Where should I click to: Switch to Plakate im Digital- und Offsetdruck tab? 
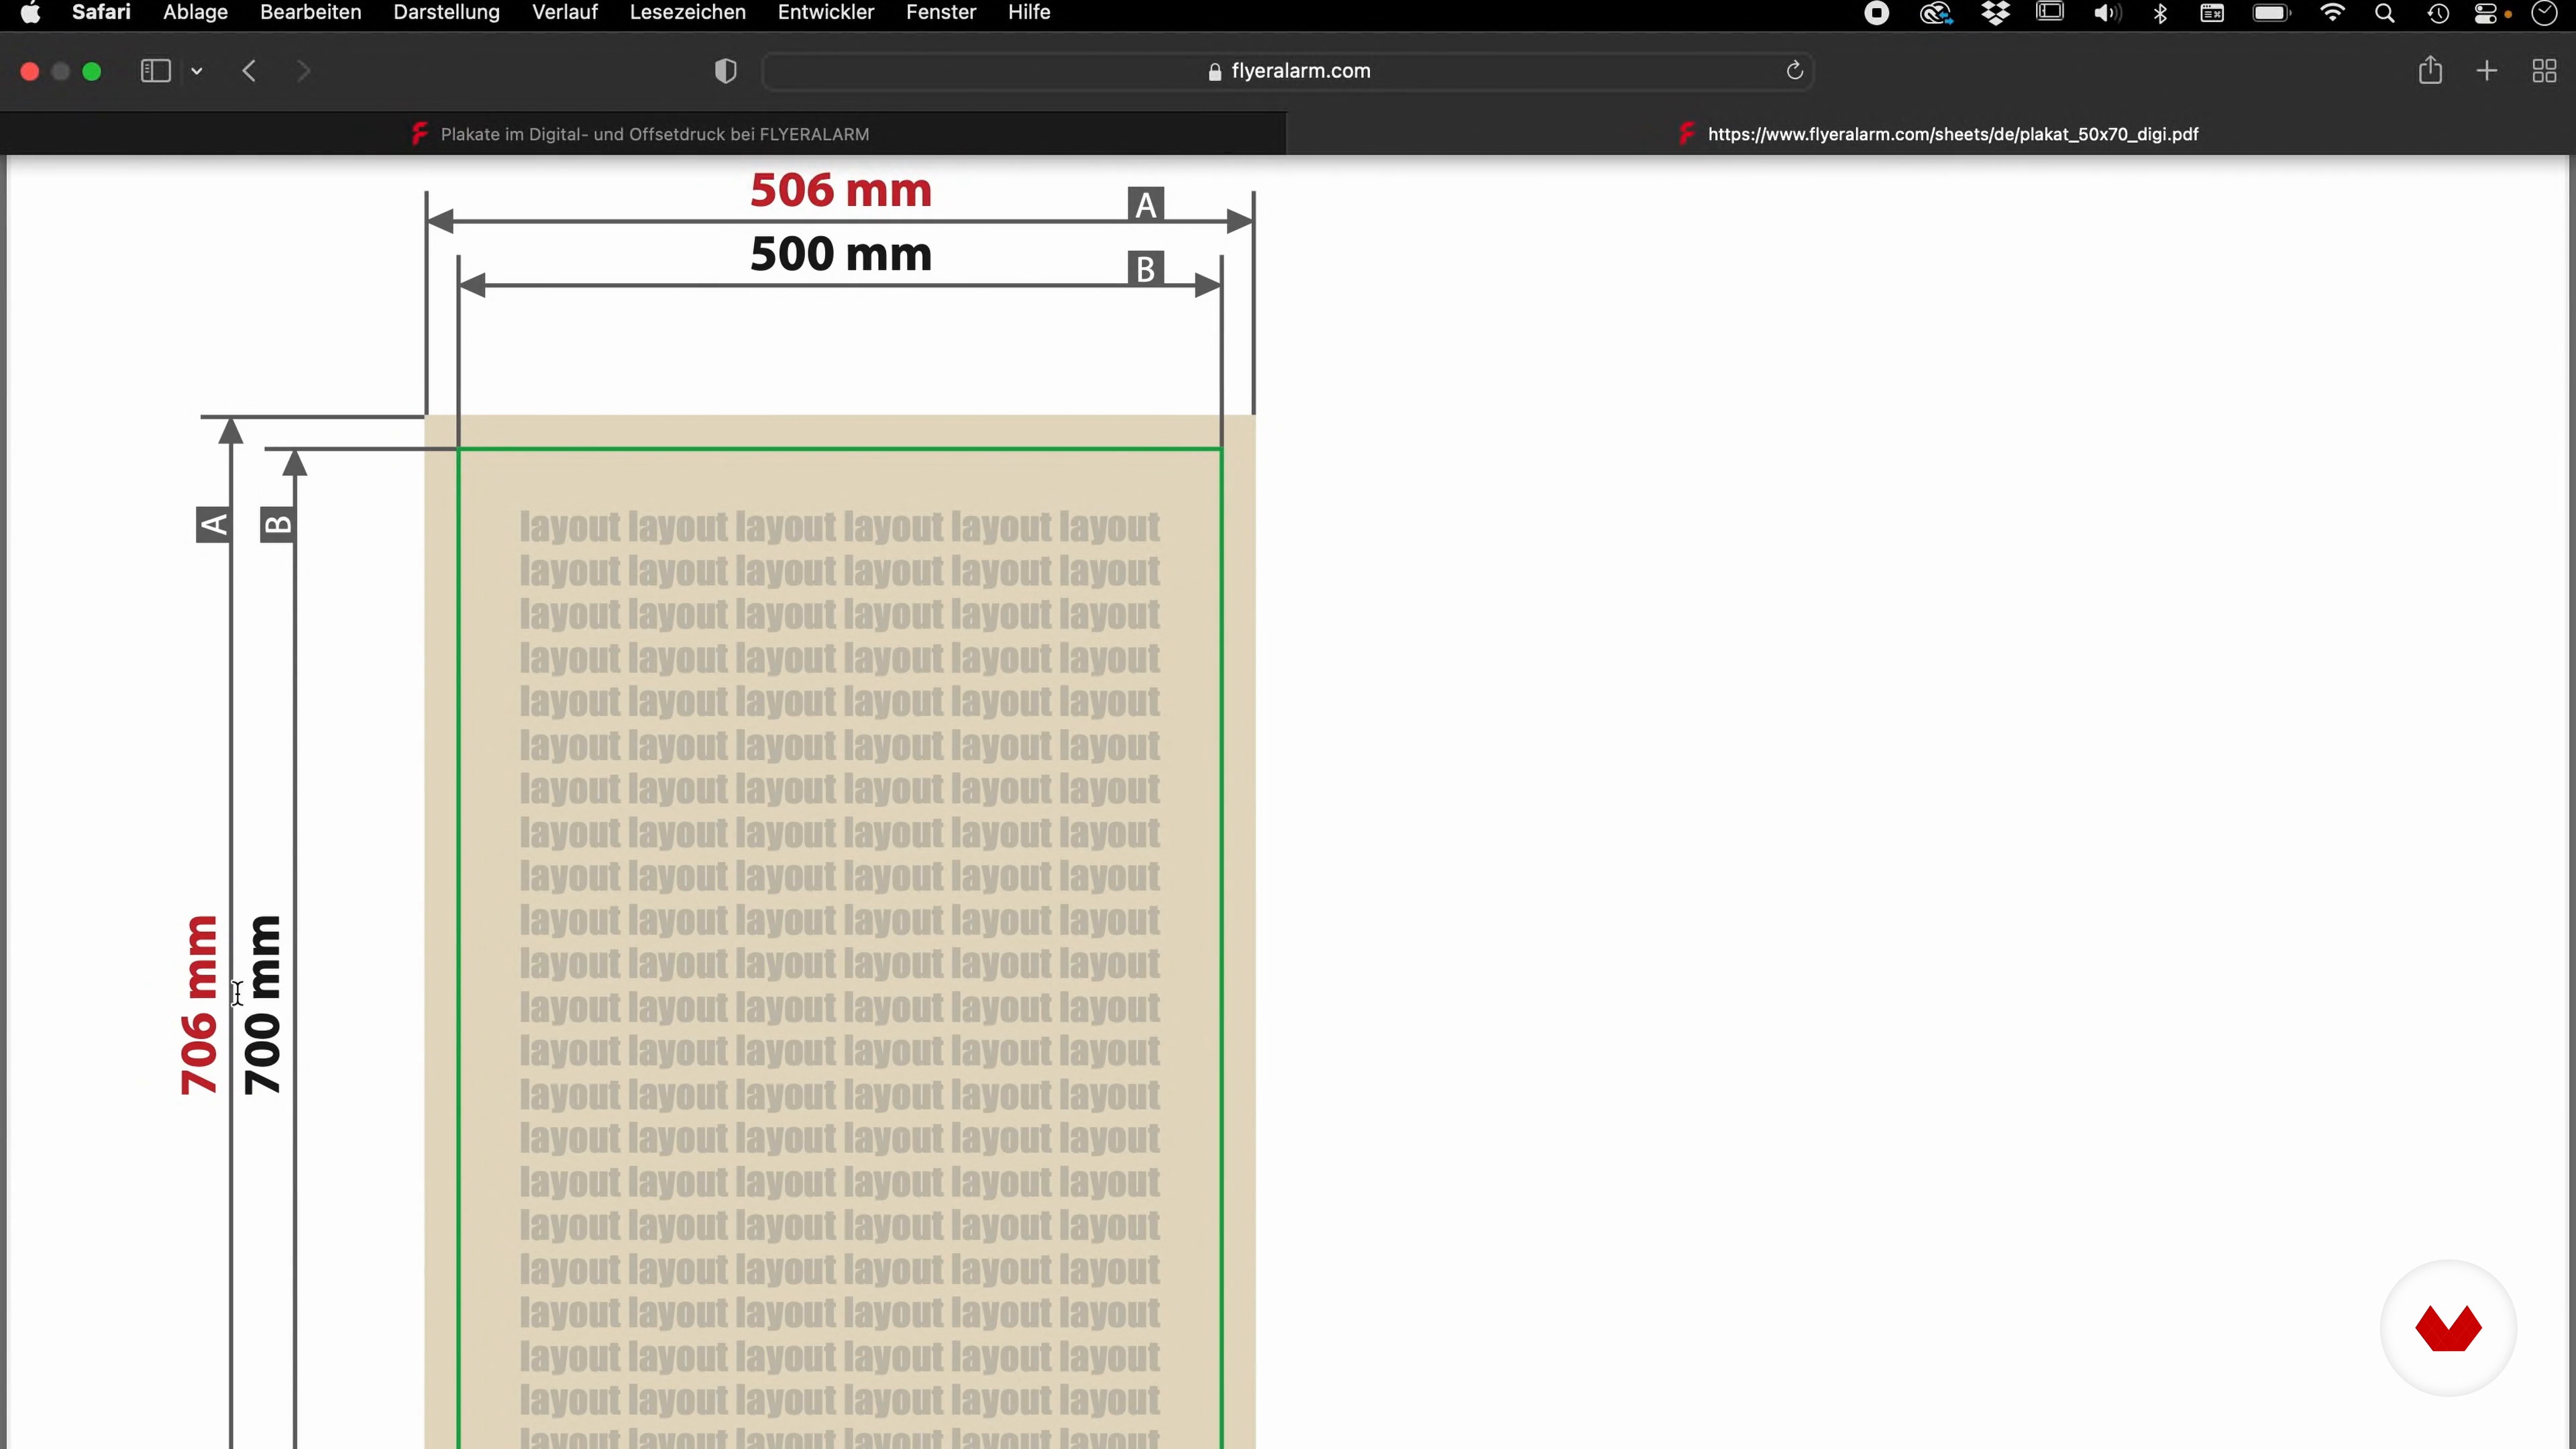point(642,134)
